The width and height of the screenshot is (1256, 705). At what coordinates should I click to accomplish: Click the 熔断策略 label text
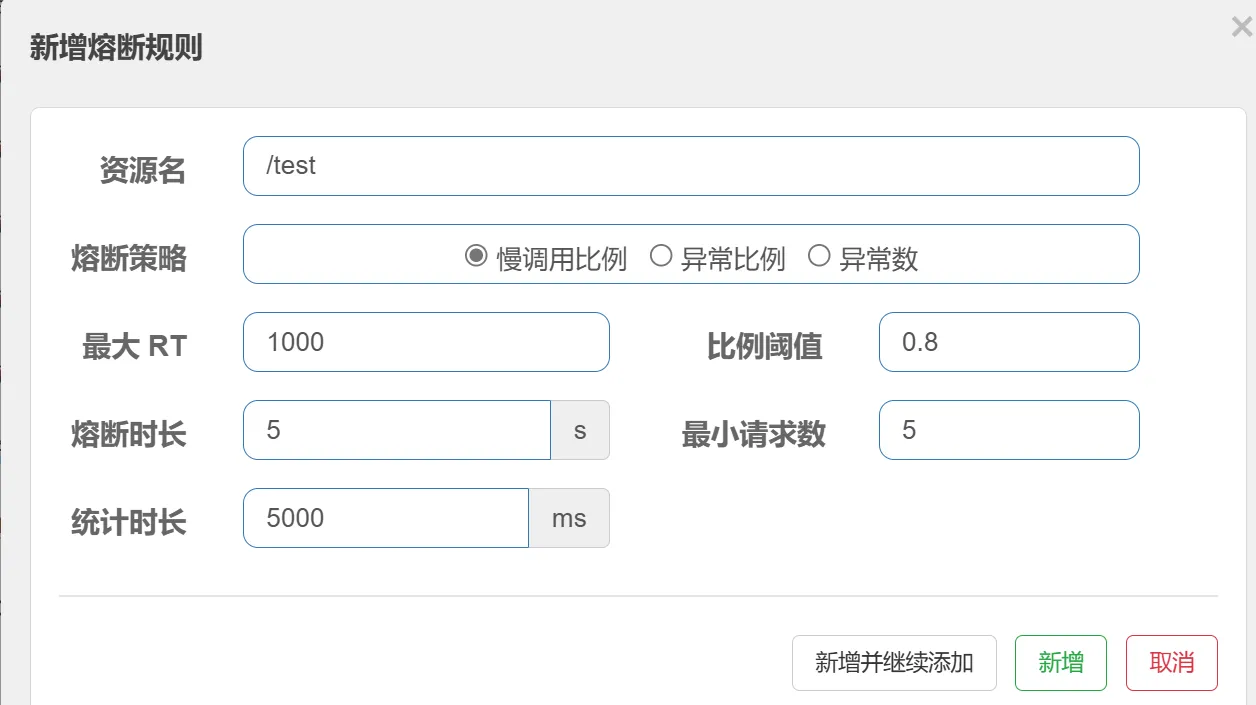[x=128, y=259]
